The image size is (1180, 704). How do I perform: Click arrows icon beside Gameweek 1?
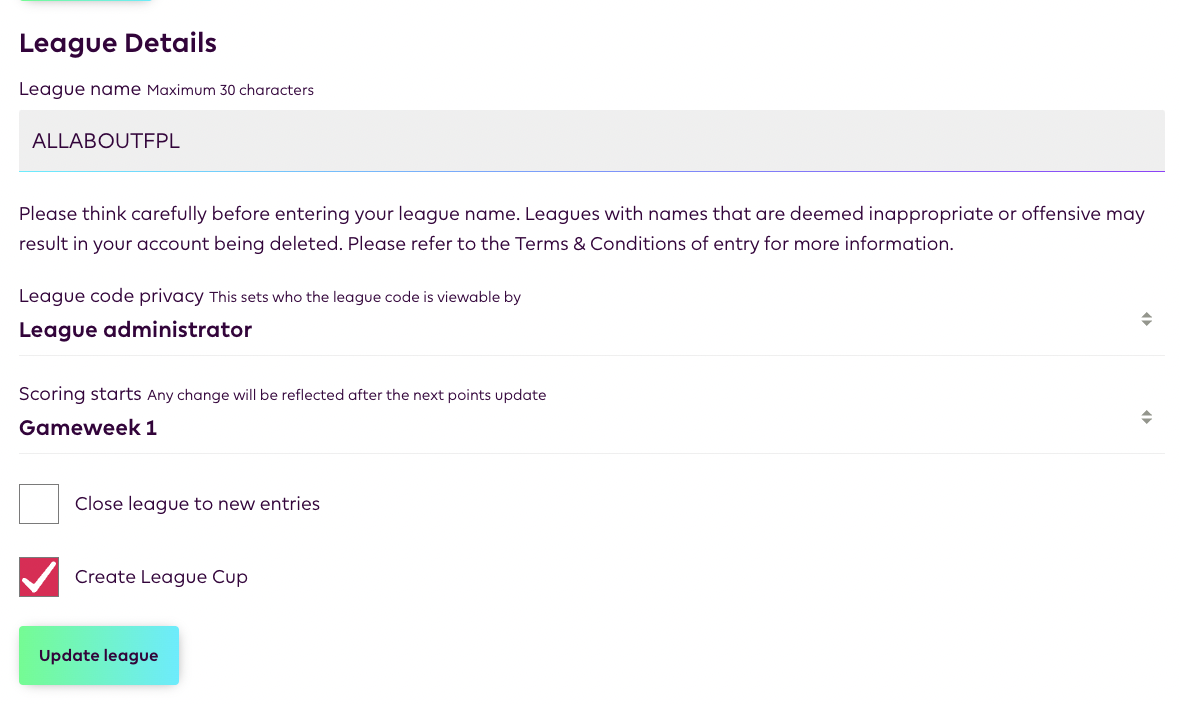click(x=1146, y=418)
